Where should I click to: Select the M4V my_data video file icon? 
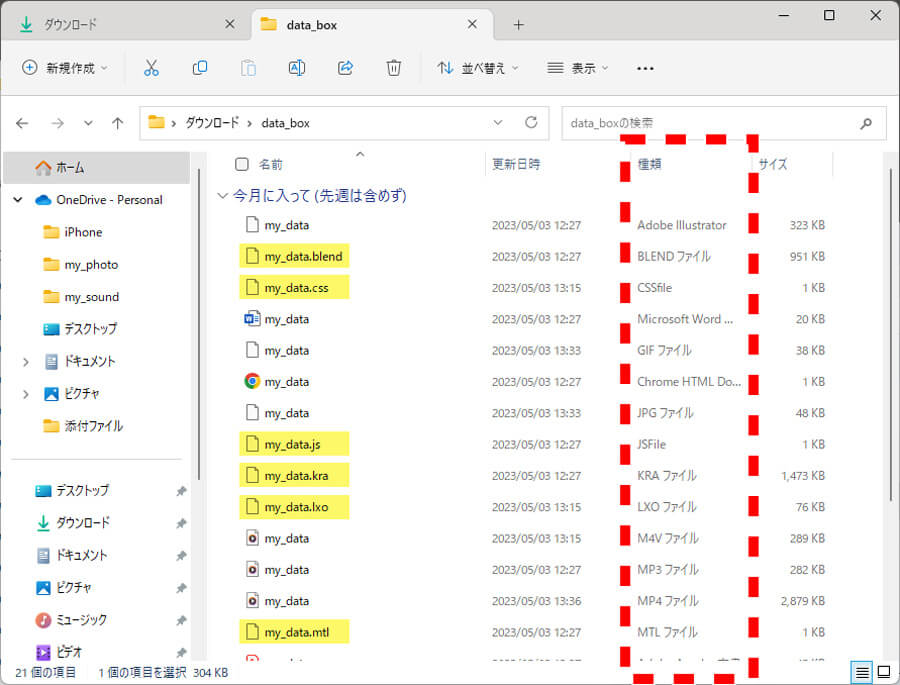[252, 538]
